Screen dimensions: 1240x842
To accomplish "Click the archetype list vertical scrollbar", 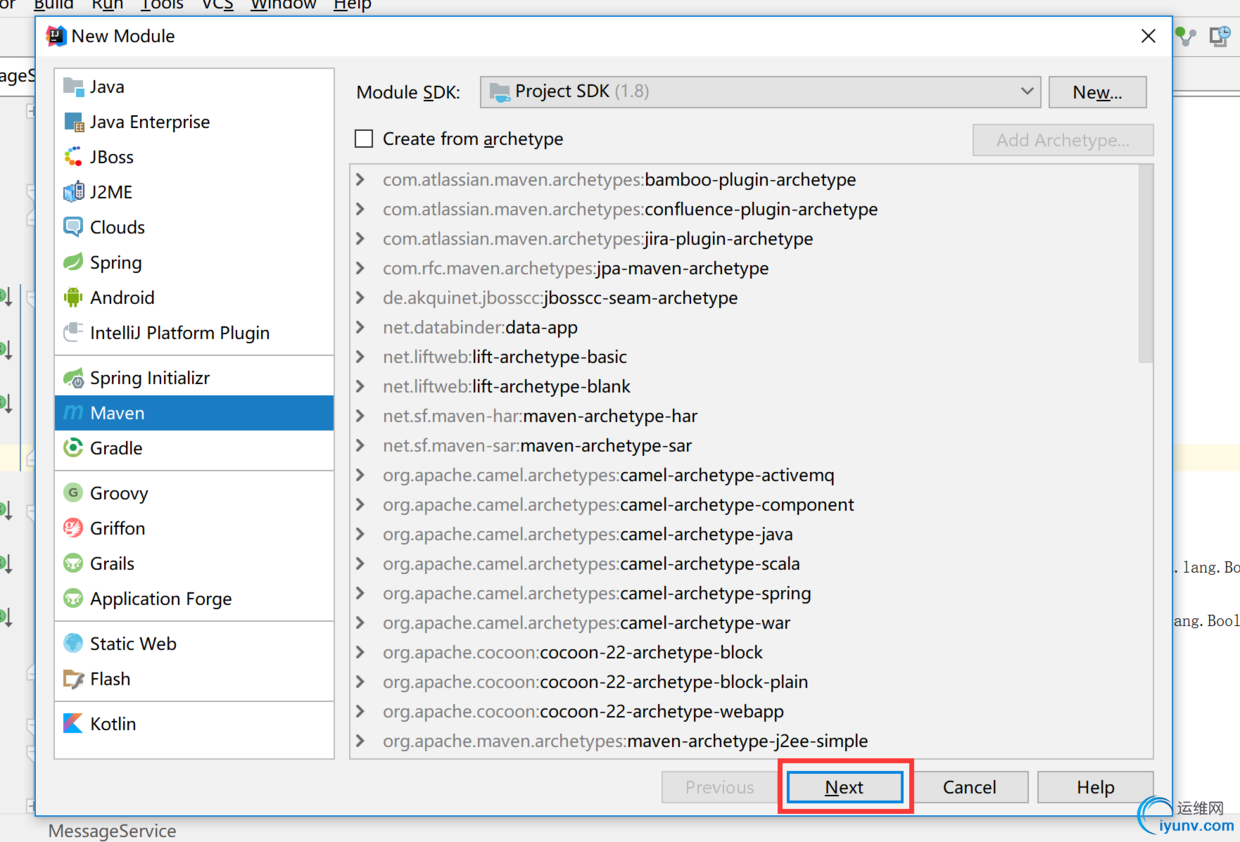I will coord(1145,263).
